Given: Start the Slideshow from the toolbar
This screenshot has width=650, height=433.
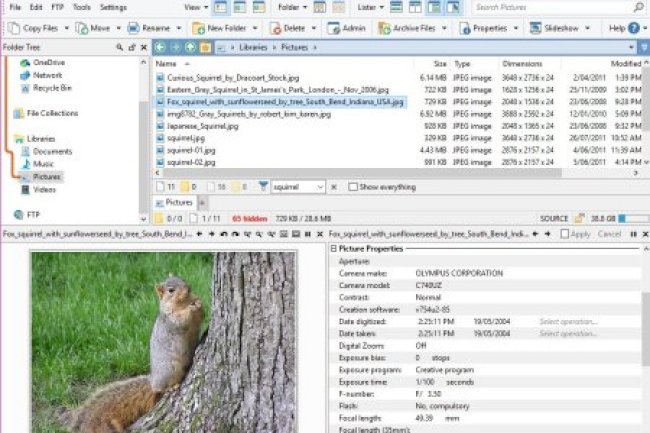Looking at the screenshot, I should tap(555, 28).
